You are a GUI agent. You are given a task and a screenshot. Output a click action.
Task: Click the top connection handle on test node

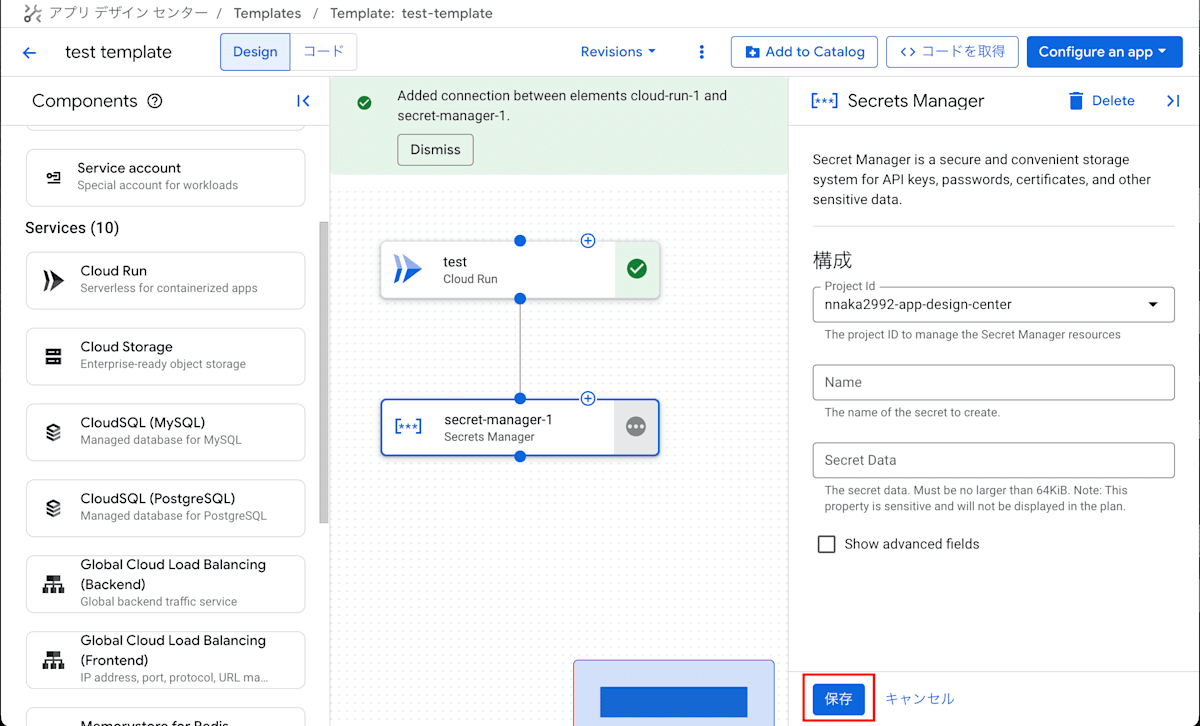520,241
